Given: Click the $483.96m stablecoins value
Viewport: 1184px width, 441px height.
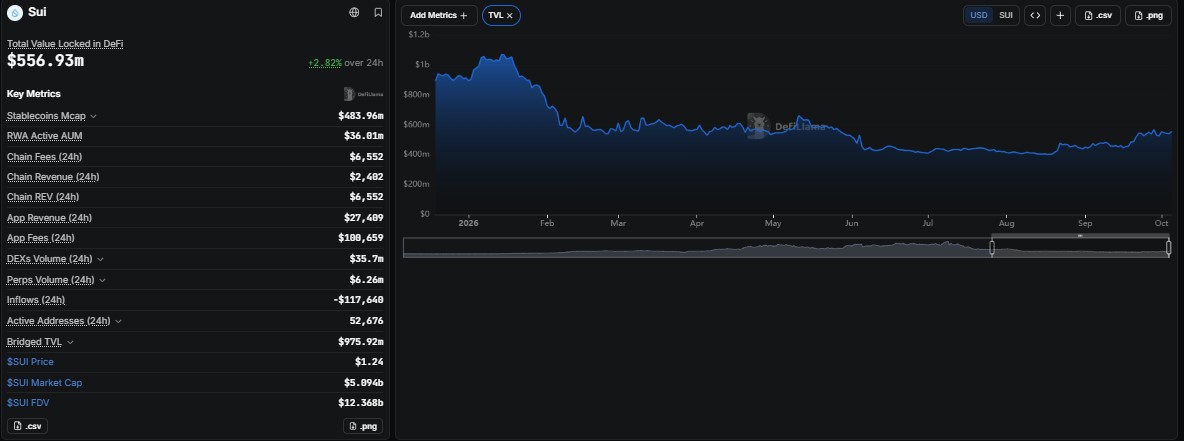Looking at the screenshot, I should coord(360,116).
